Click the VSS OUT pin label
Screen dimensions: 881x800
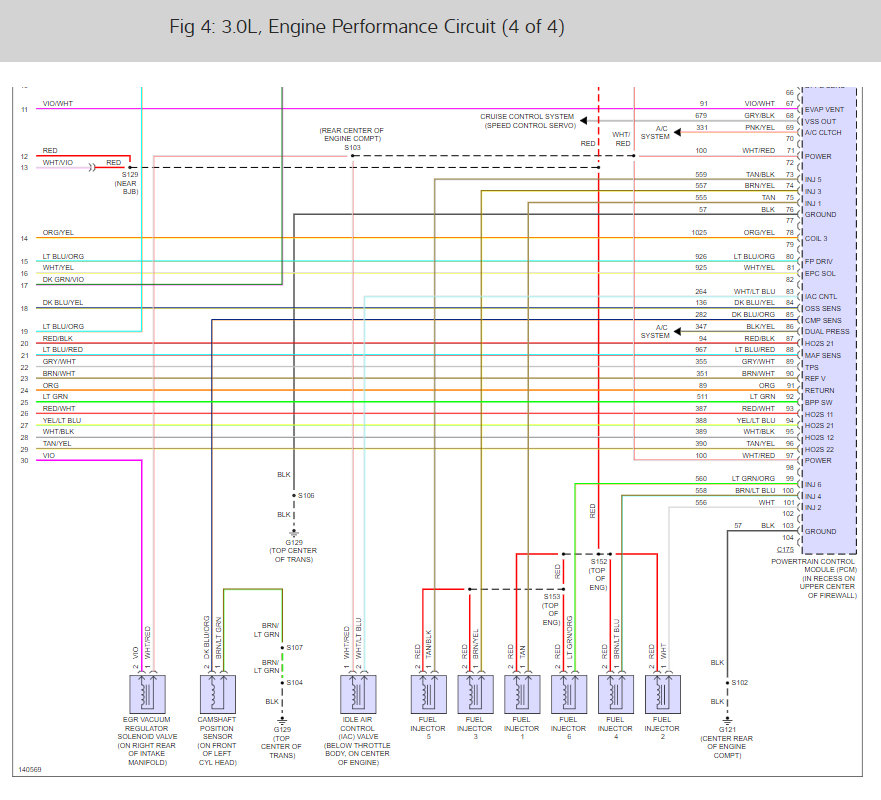click(x=820, y=121)
